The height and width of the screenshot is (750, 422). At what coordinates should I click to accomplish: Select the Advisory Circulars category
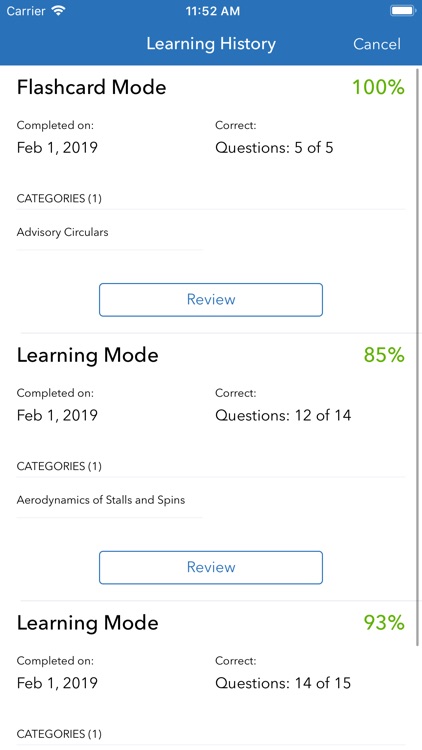pyautogui.click(x=63, y=232)
